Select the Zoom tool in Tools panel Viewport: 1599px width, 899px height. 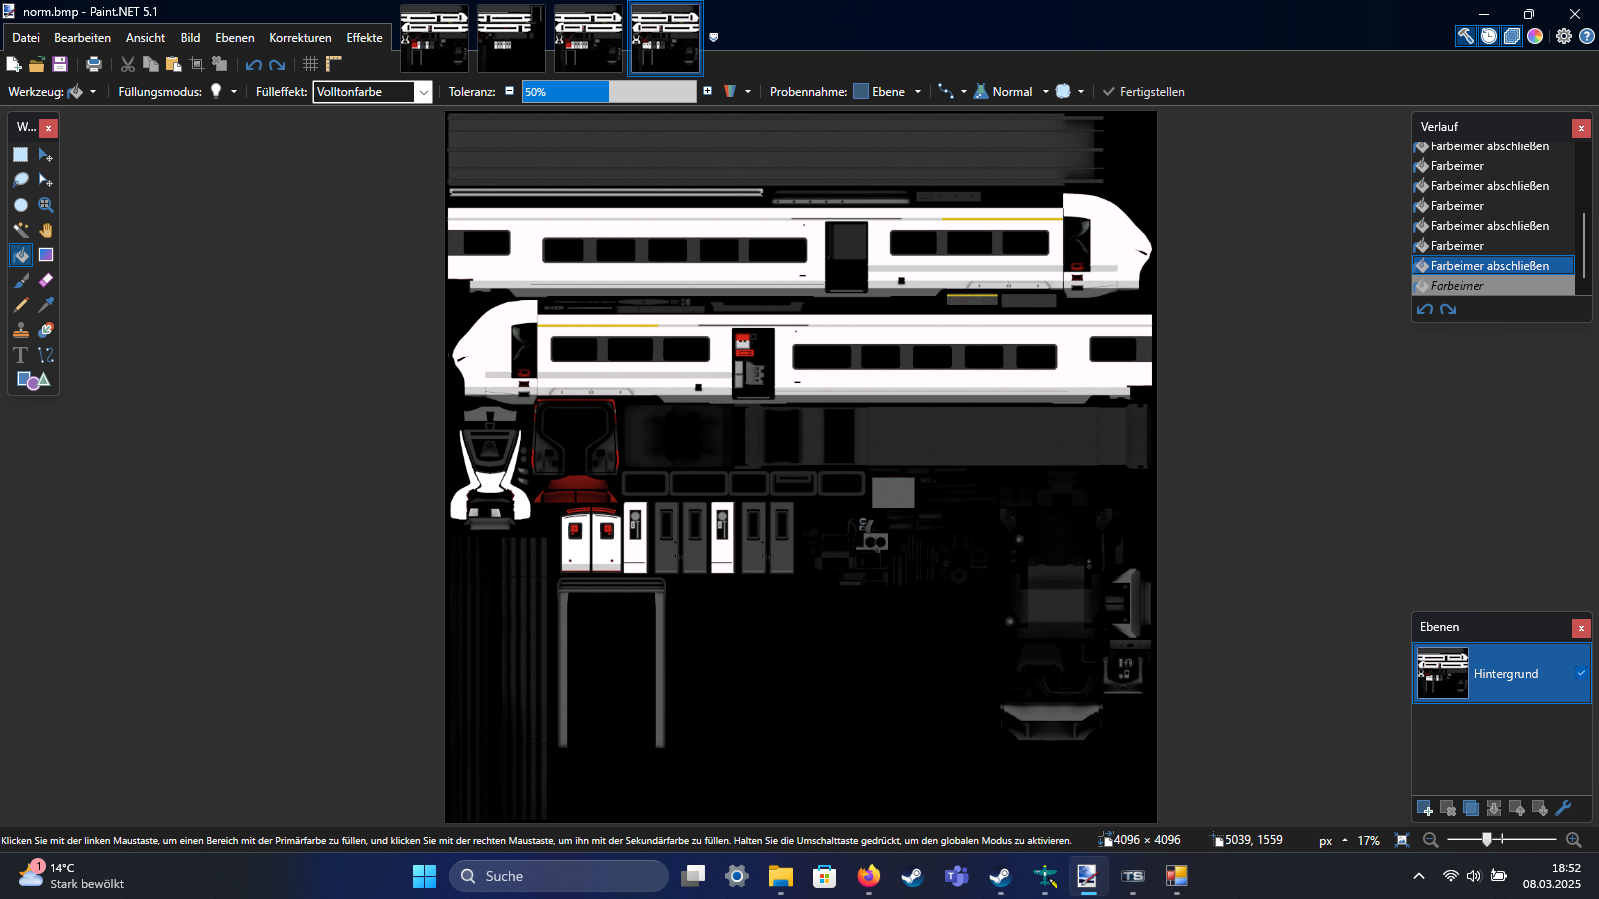pyautogui.click(x=46, y=205)
